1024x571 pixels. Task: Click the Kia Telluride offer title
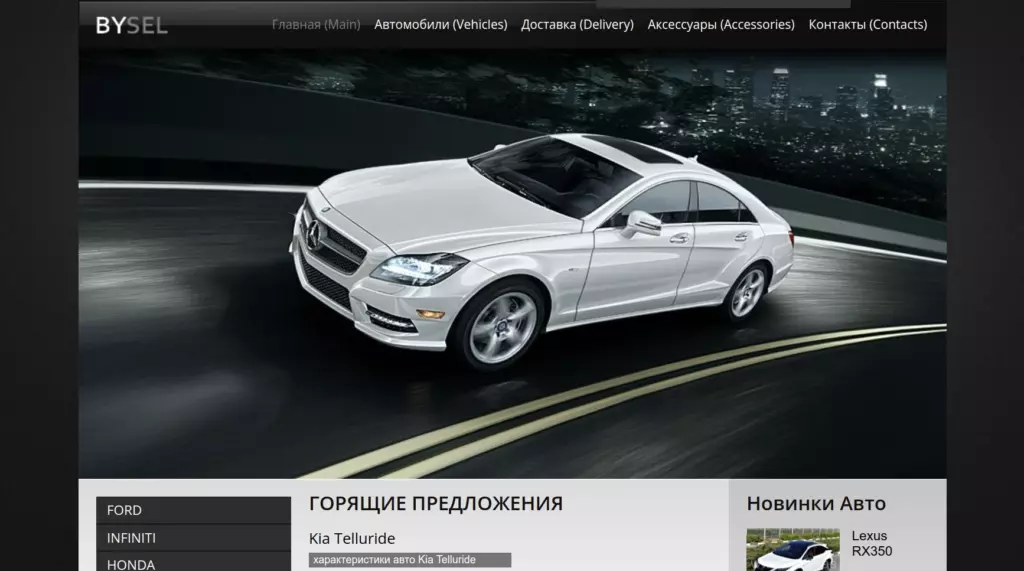(352, 538)
